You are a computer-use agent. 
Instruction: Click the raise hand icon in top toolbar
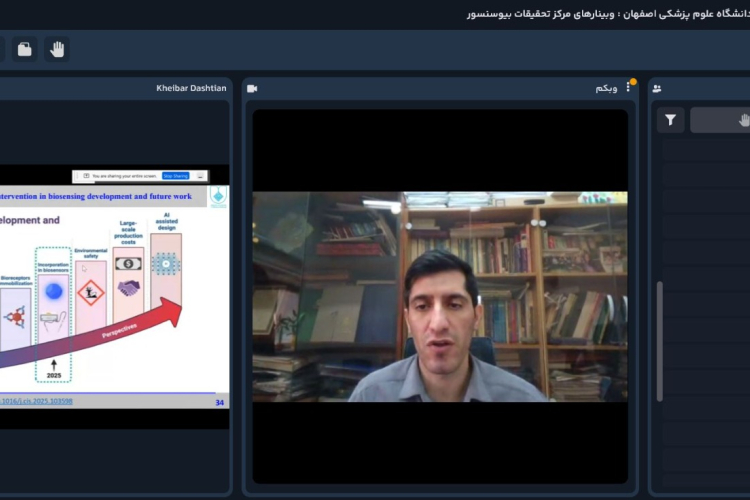coord(57,49)
